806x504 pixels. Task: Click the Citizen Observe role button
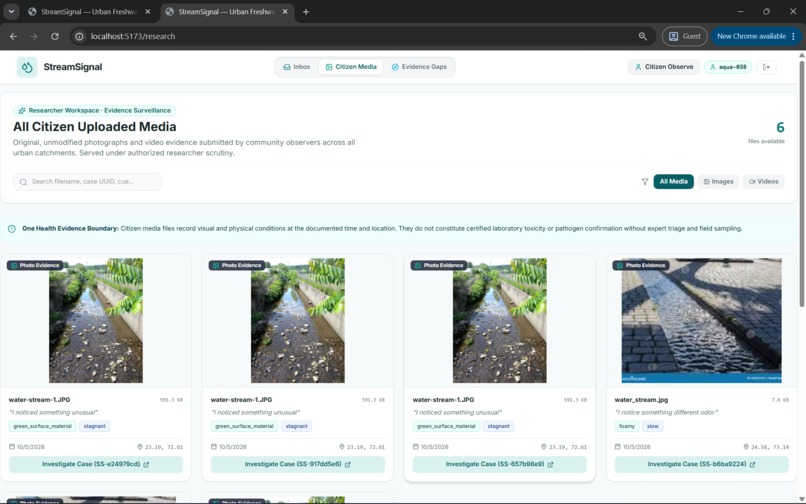click(x=664, y=67)
